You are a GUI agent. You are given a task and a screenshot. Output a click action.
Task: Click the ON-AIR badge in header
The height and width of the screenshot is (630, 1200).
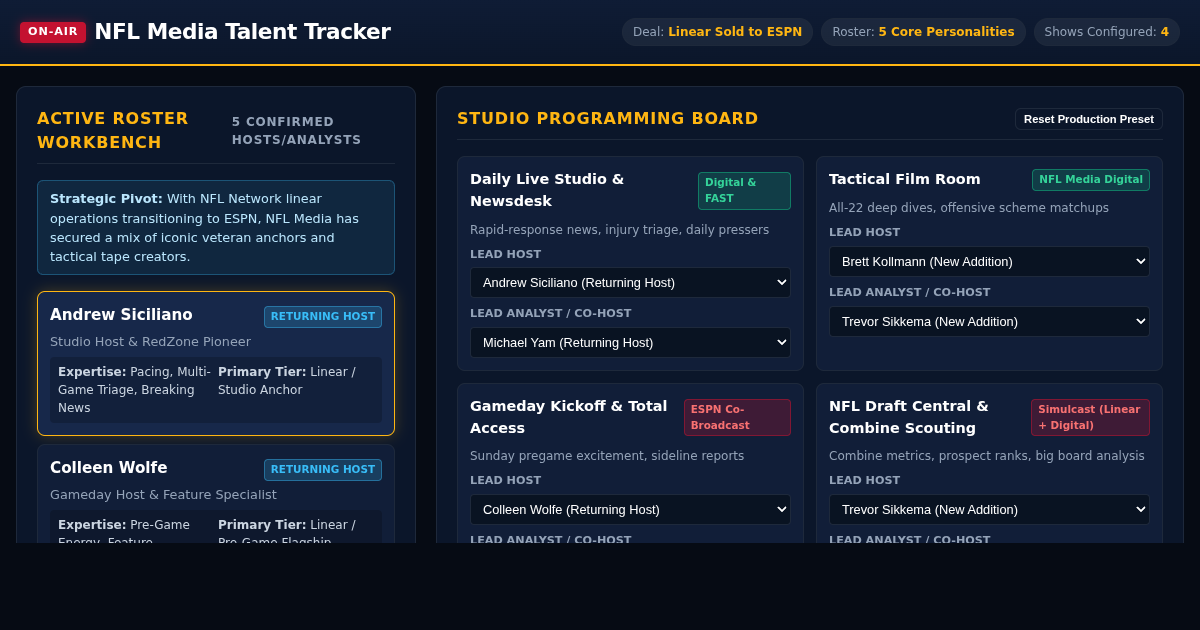[x=53, y=32]
